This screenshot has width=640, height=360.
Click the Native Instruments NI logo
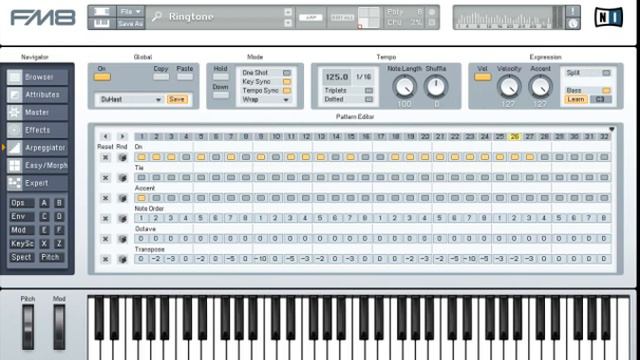coord(609,17)
